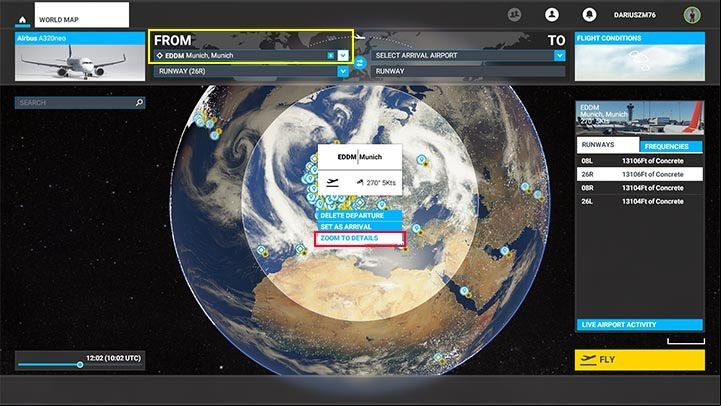
Task: Select runway 08R row
Action: coord(640,188)
